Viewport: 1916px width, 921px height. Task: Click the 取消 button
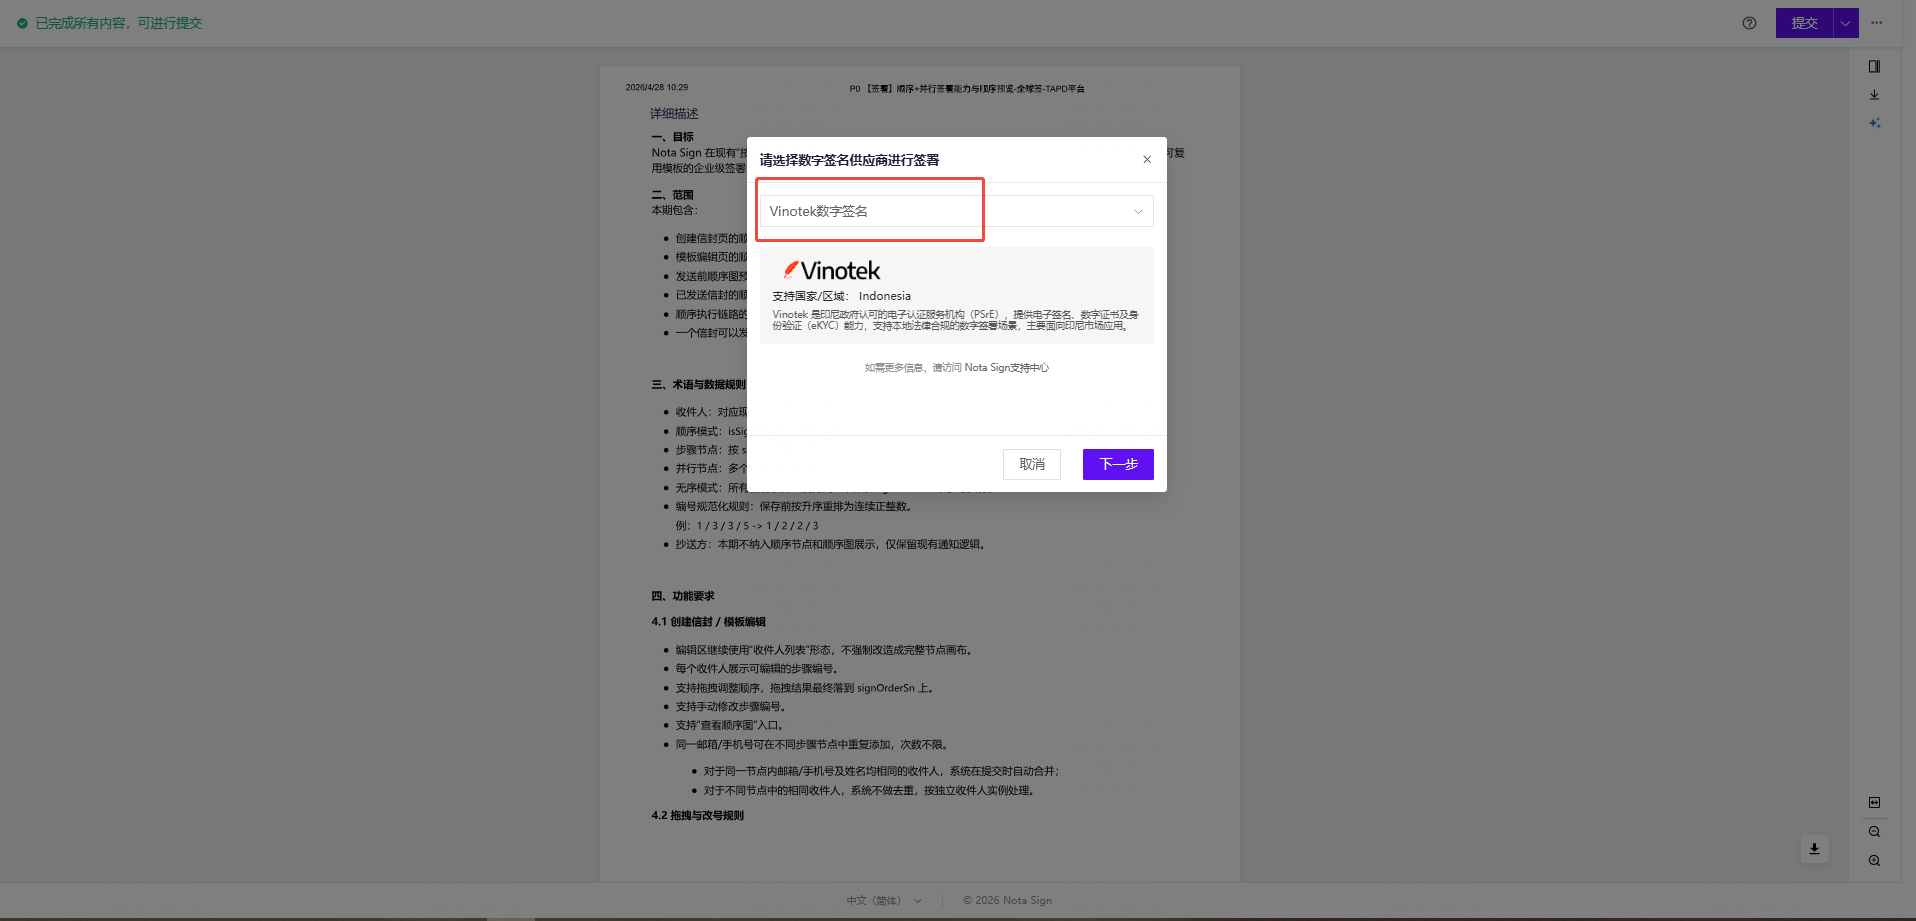[x=1032, y=464]
